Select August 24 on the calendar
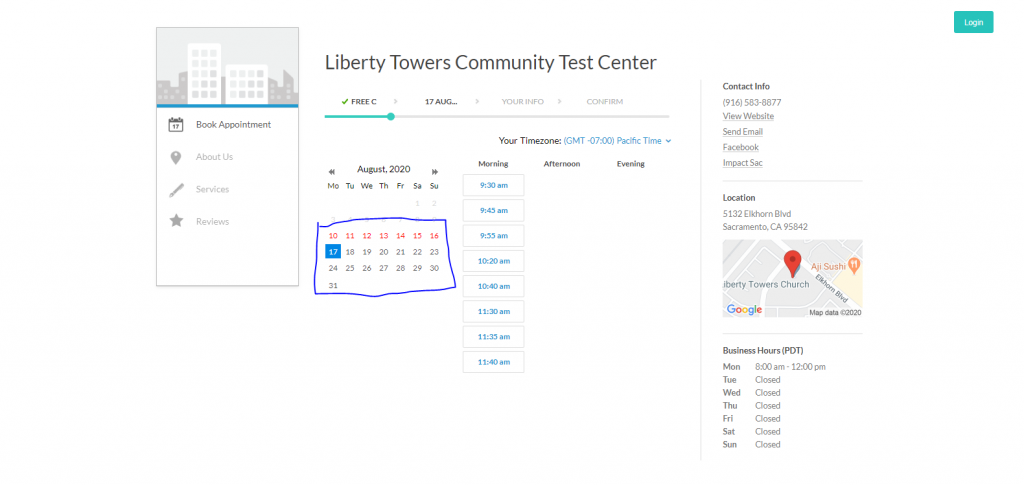 point(333,268)
